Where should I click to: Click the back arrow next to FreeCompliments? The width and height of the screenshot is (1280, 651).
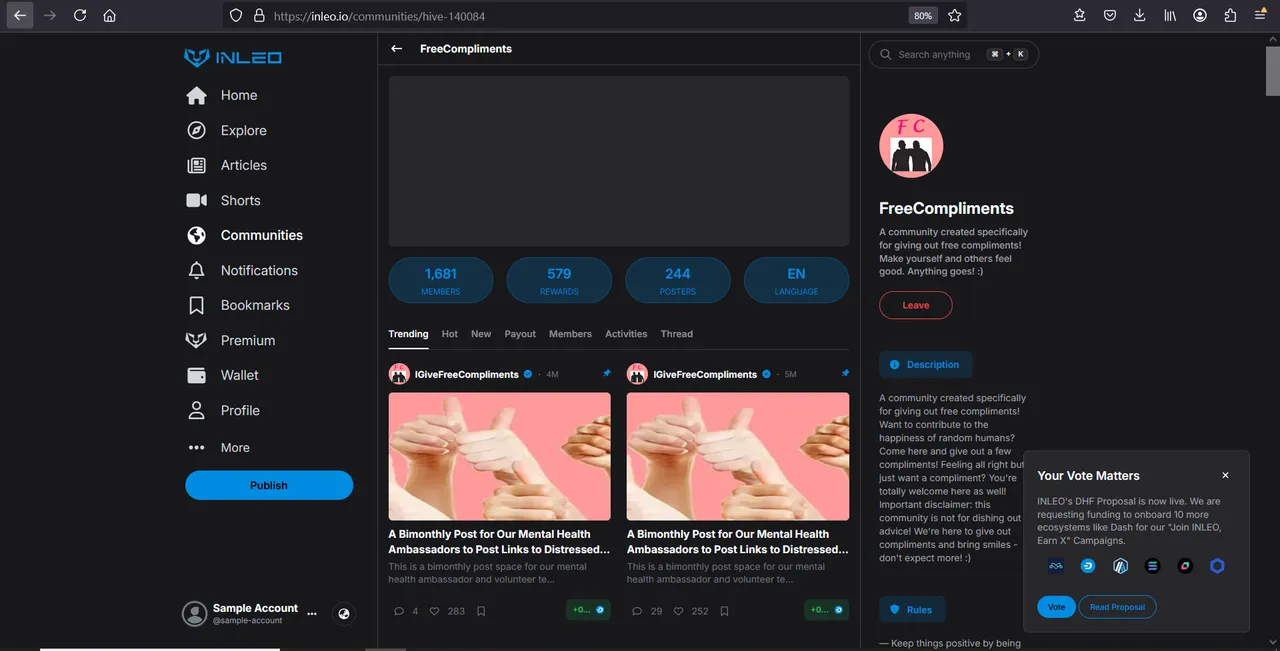click(x=397, y=48)
